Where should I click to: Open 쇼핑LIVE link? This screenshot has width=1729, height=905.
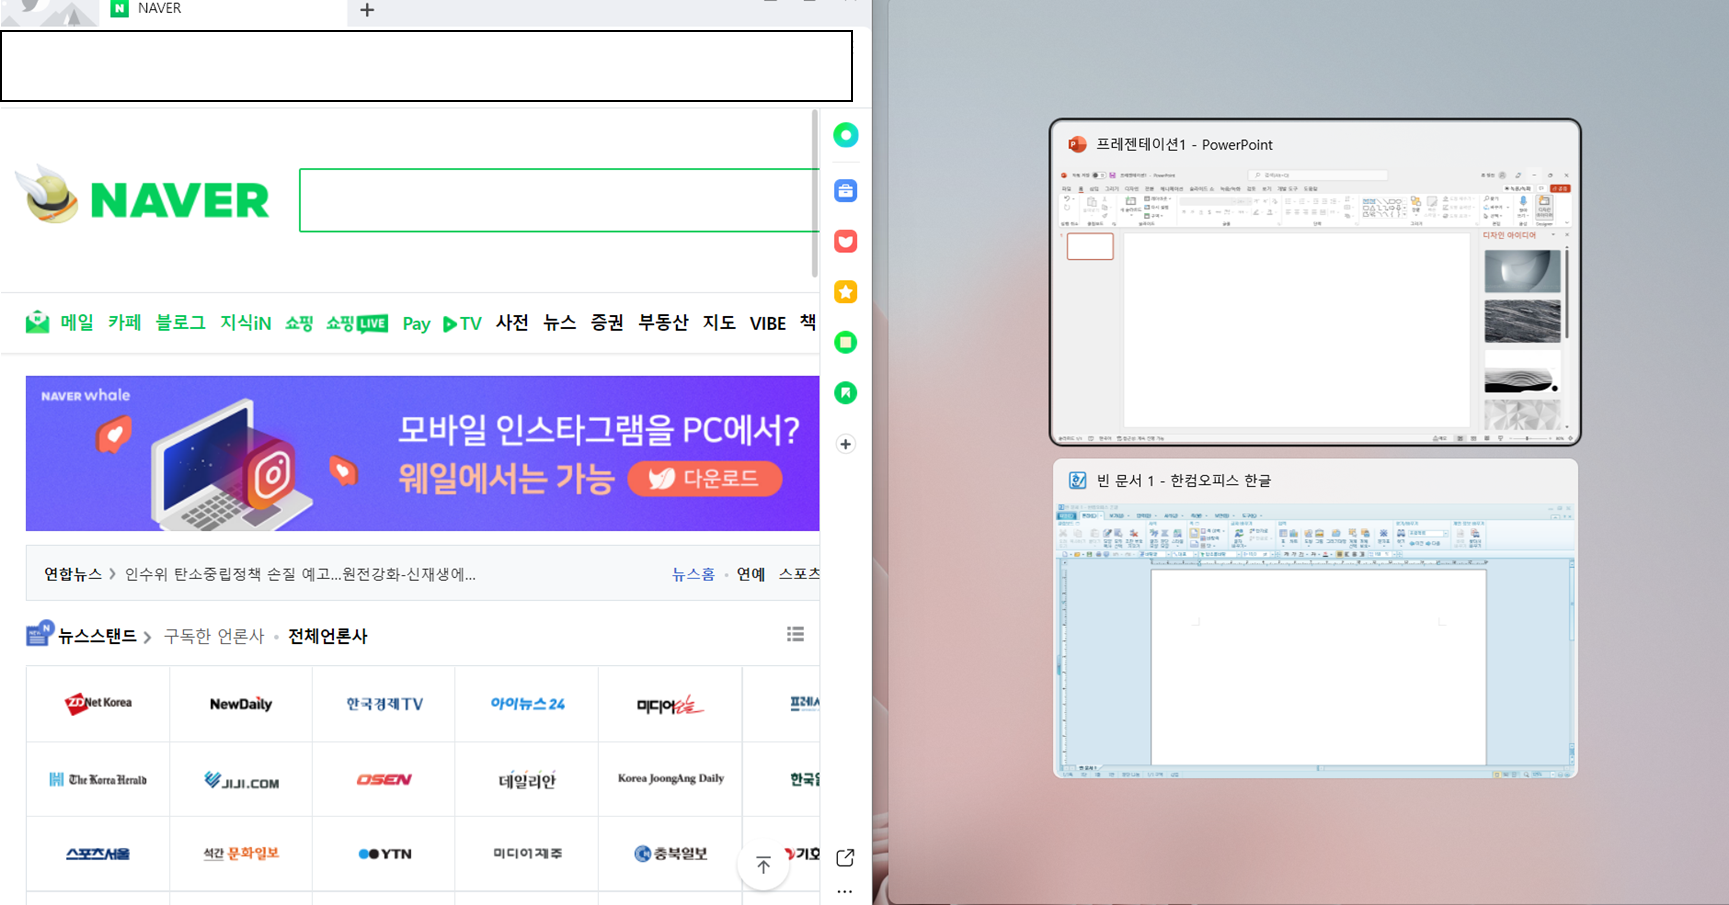pos(357,323)
